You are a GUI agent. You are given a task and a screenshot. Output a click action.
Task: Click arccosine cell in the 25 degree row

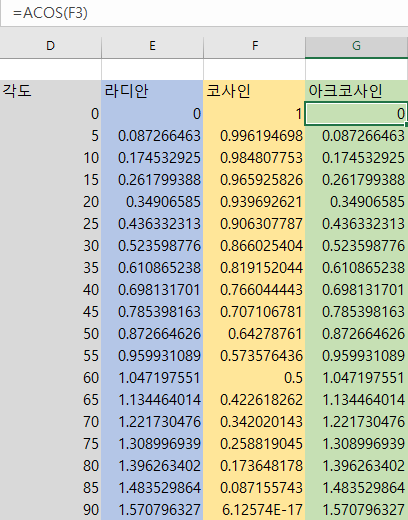pos(356,224)
